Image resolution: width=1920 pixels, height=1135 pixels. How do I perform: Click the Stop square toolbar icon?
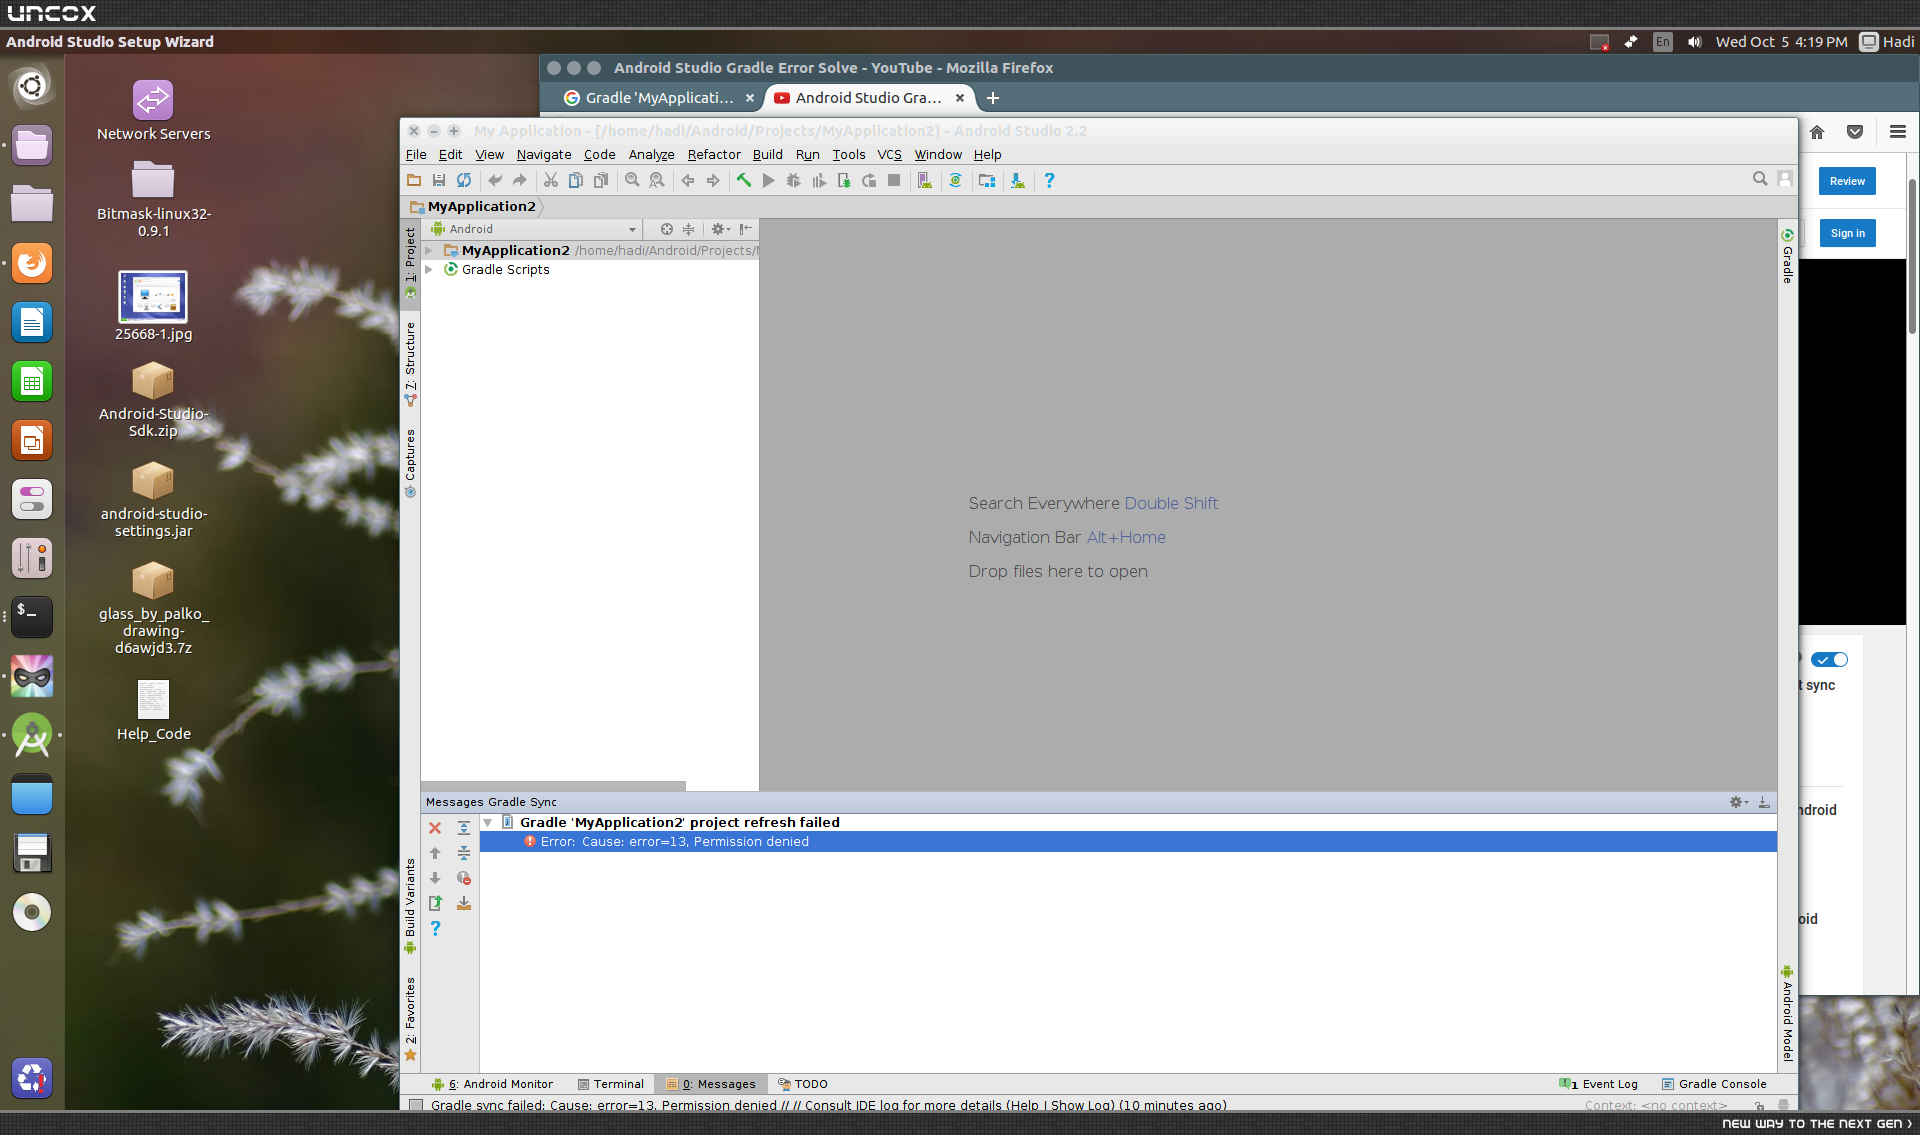click(x=894, y=180)
